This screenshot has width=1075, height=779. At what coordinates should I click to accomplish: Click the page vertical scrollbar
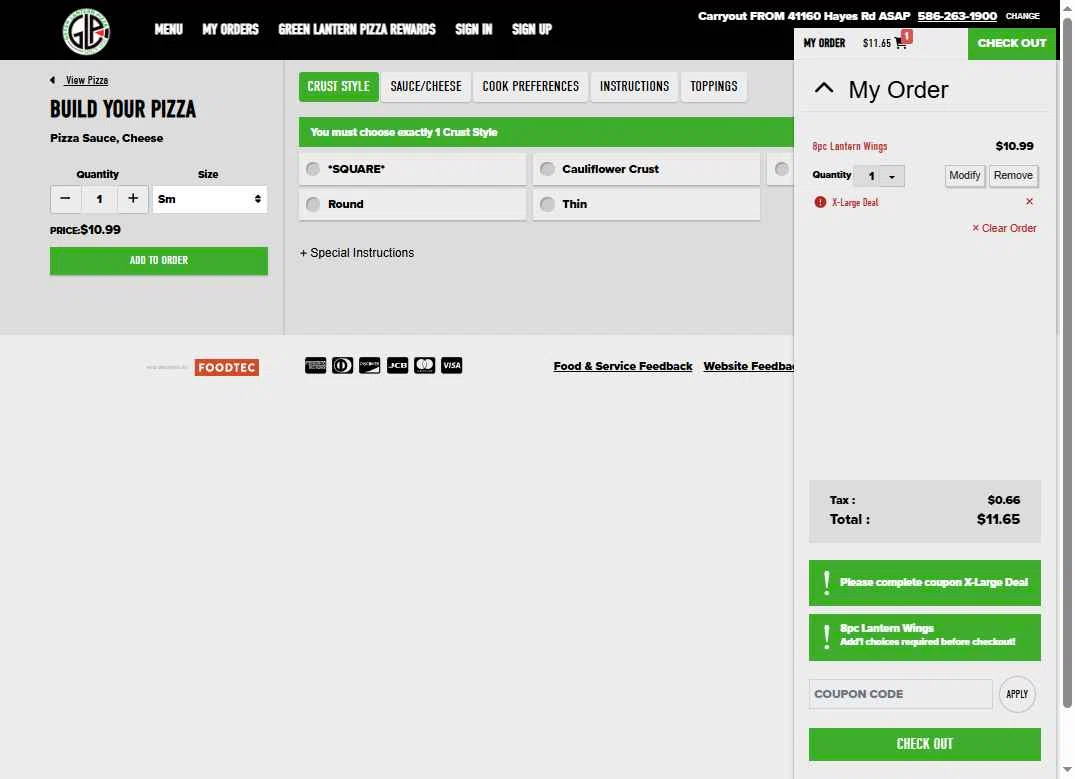tap(1067, 363)
